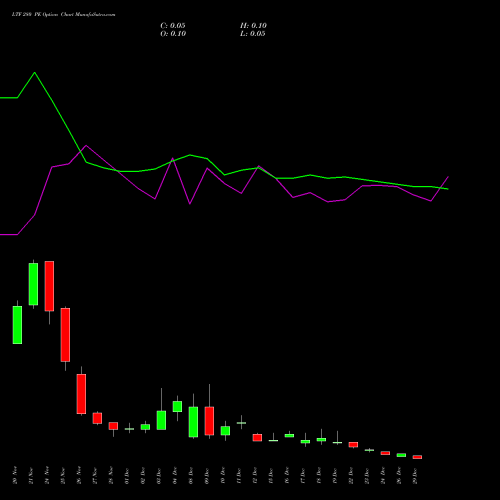Click the '25 Nov' date label
The width and height of the screenshot is (500, 500).
(x=63, y=475)
